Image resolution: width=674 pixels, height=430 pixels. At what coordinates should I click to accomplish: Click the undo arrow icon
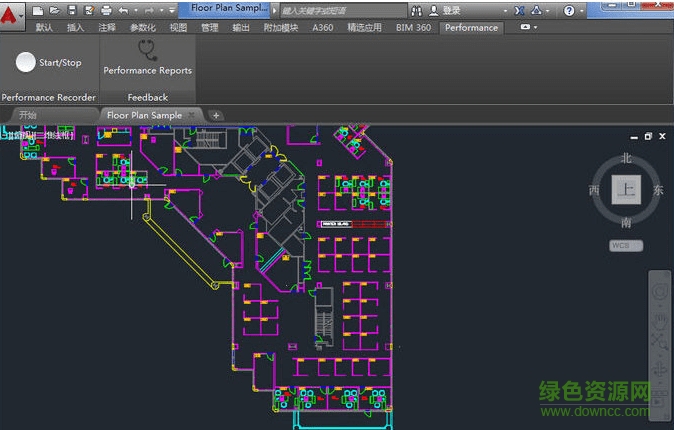[x=123, y=10]
